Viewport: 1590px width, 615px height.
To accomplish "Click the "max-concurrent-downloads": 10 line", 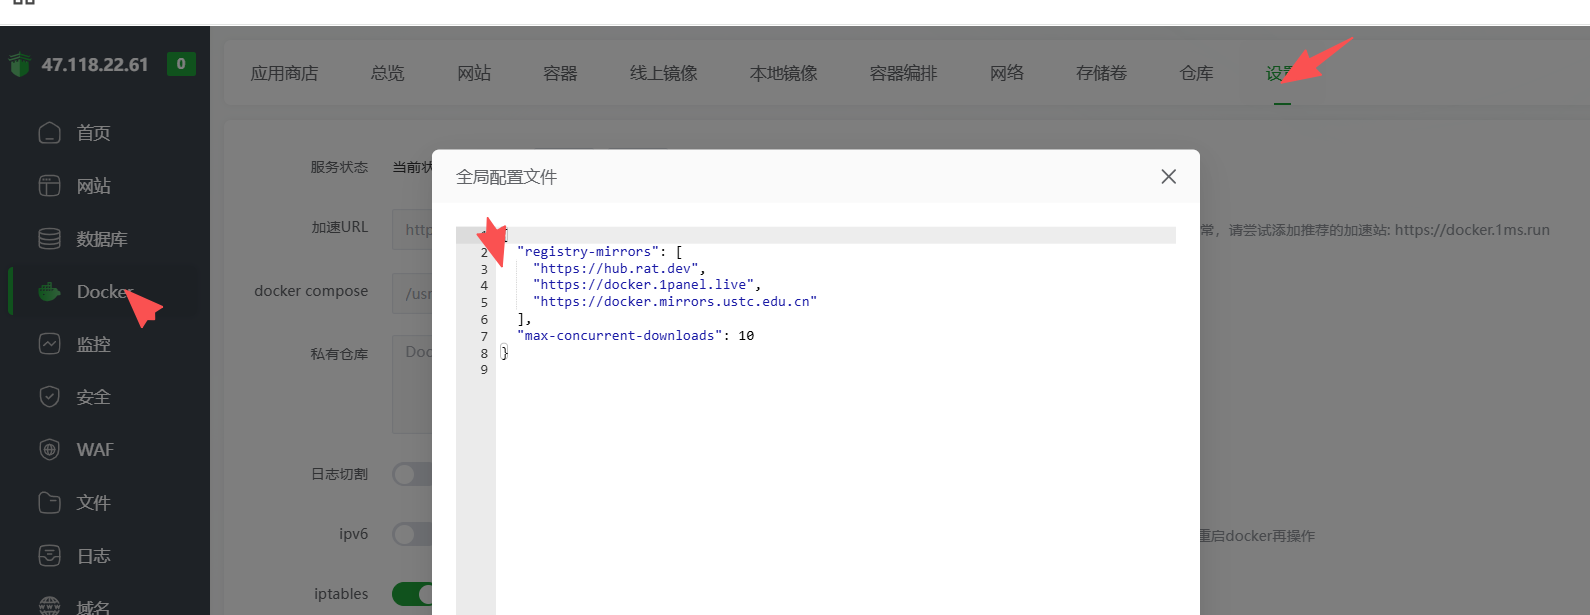I will point(635,336).
